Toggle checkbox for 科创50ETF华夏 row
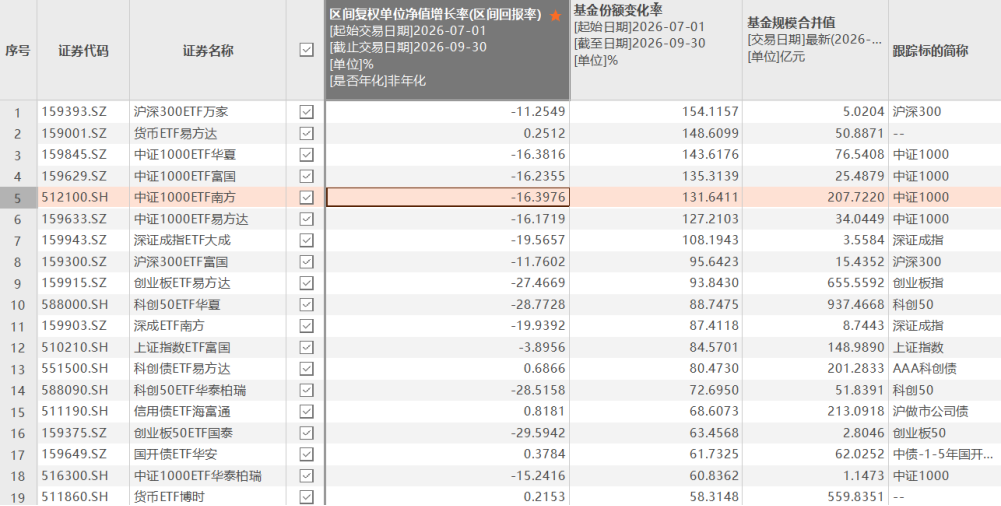Viewport: 1001px width, 506px height. 306,304
